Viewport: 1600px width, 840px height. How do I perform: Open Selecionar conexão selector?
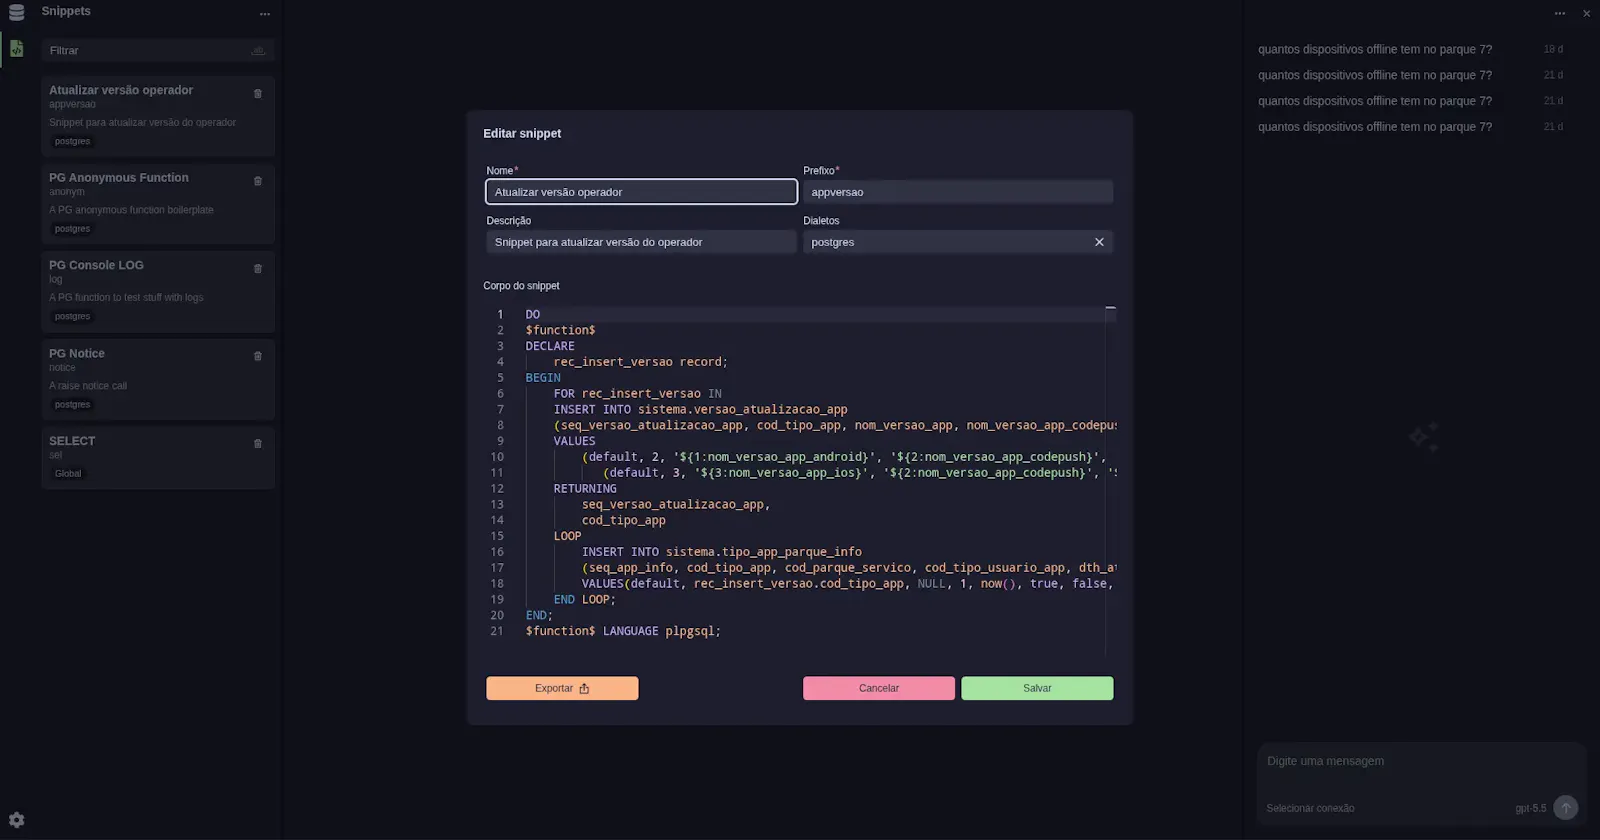[x=1310, y=808]
